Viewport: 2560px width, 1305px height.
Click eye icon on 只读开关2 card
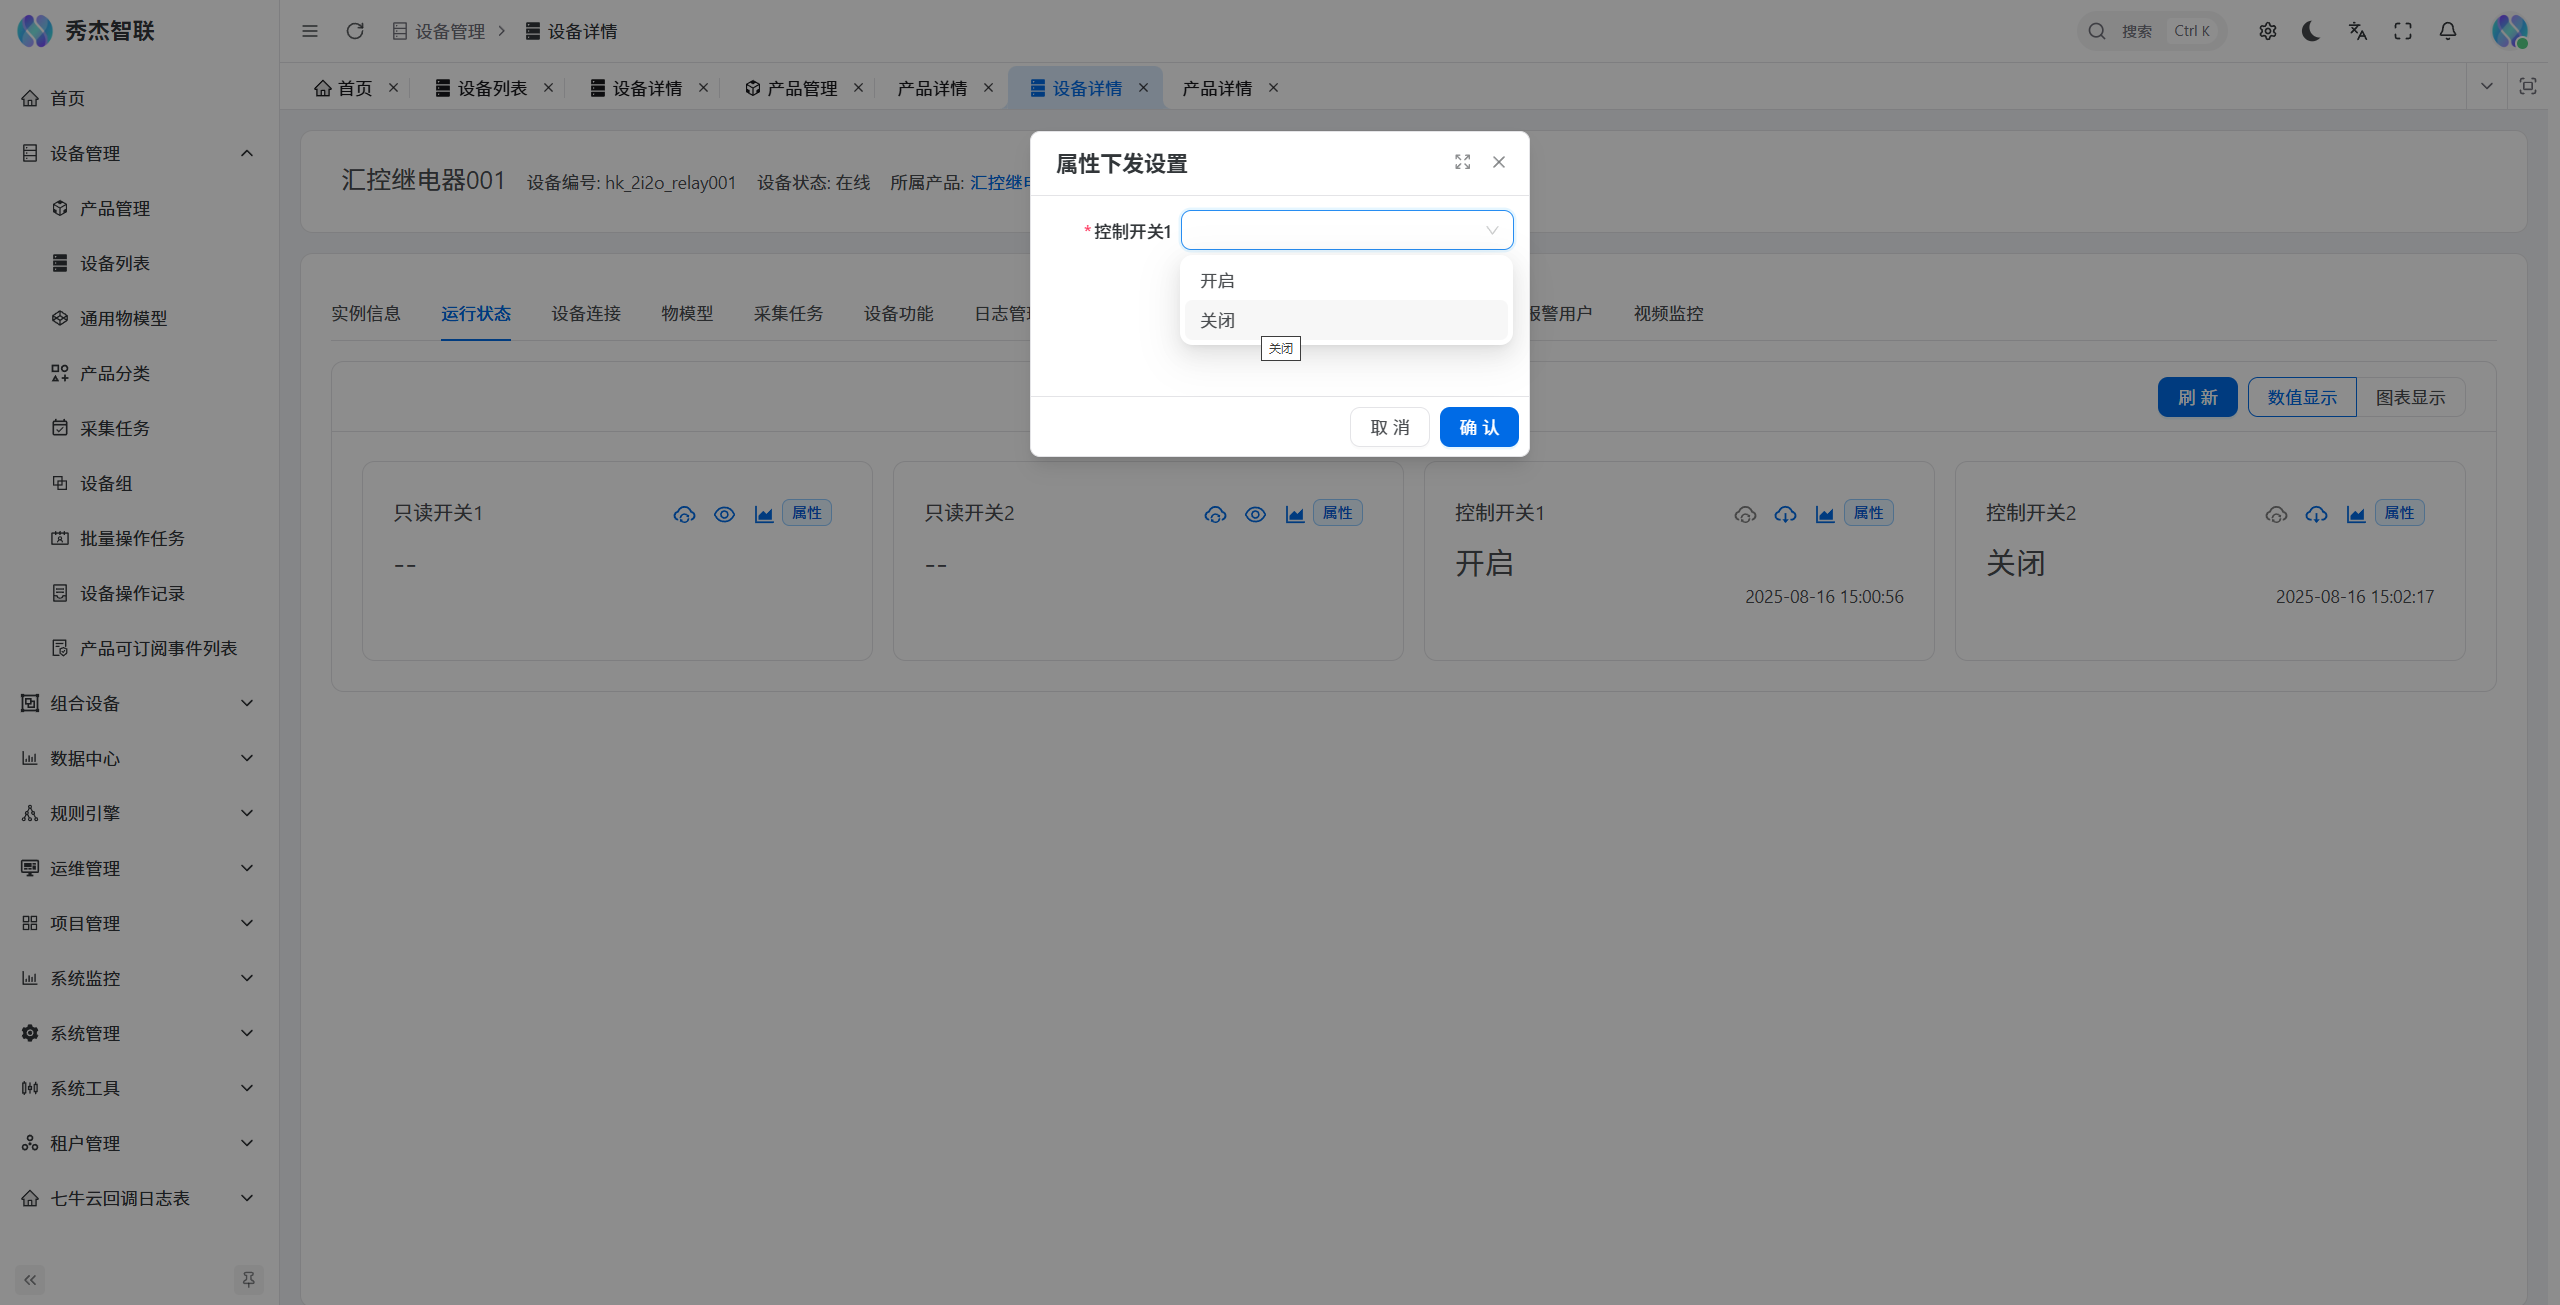[1255, 514]
